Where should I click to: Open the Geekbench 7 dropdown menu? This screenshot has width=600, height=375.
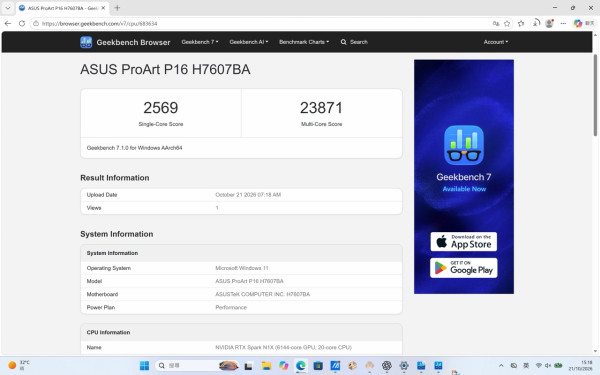(200, 42)
